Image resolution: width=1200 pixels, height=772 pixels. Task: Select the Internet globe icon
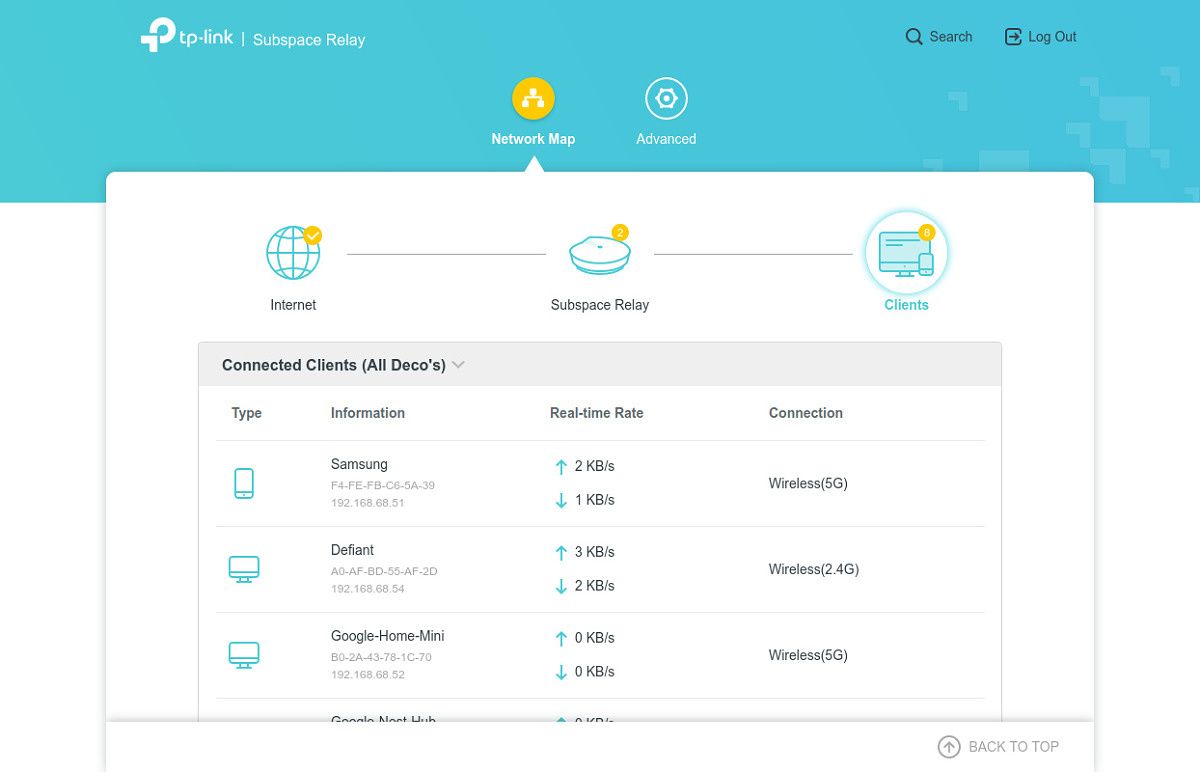293,253
